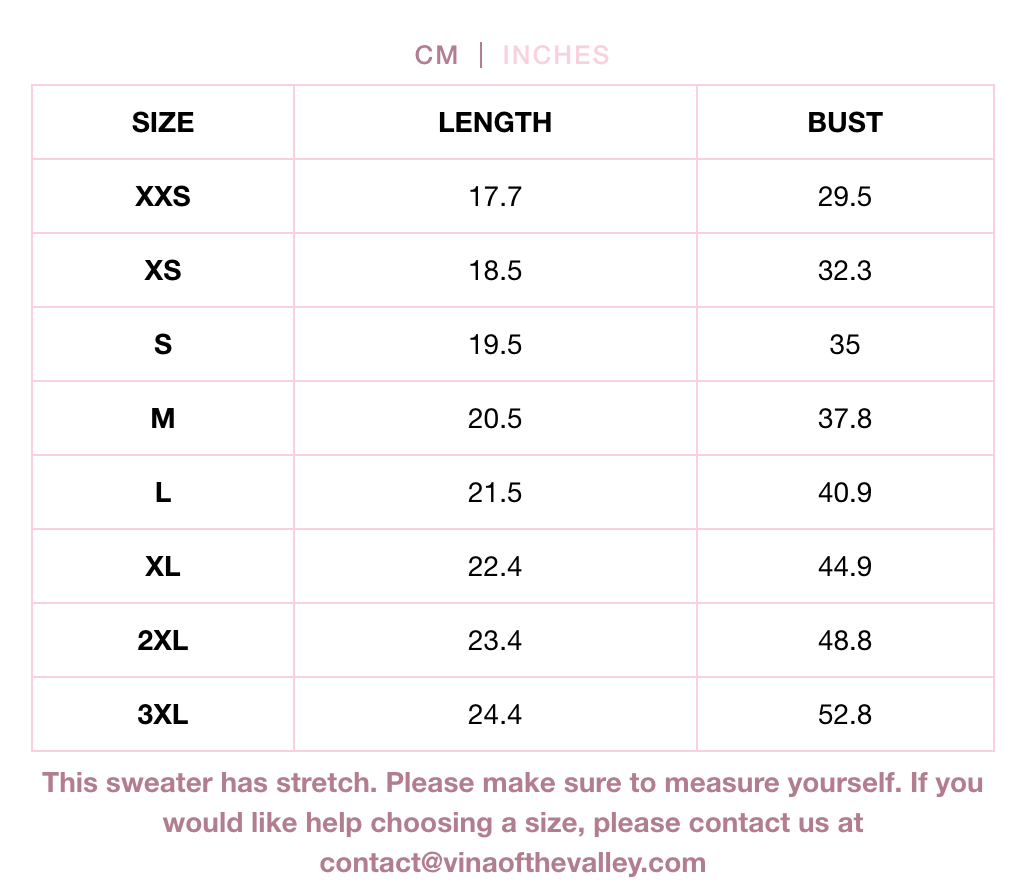Click the 44.9 bust value
Image resolution: width=1028 pixels, height=890 pixels.
(x=845, y=567)
